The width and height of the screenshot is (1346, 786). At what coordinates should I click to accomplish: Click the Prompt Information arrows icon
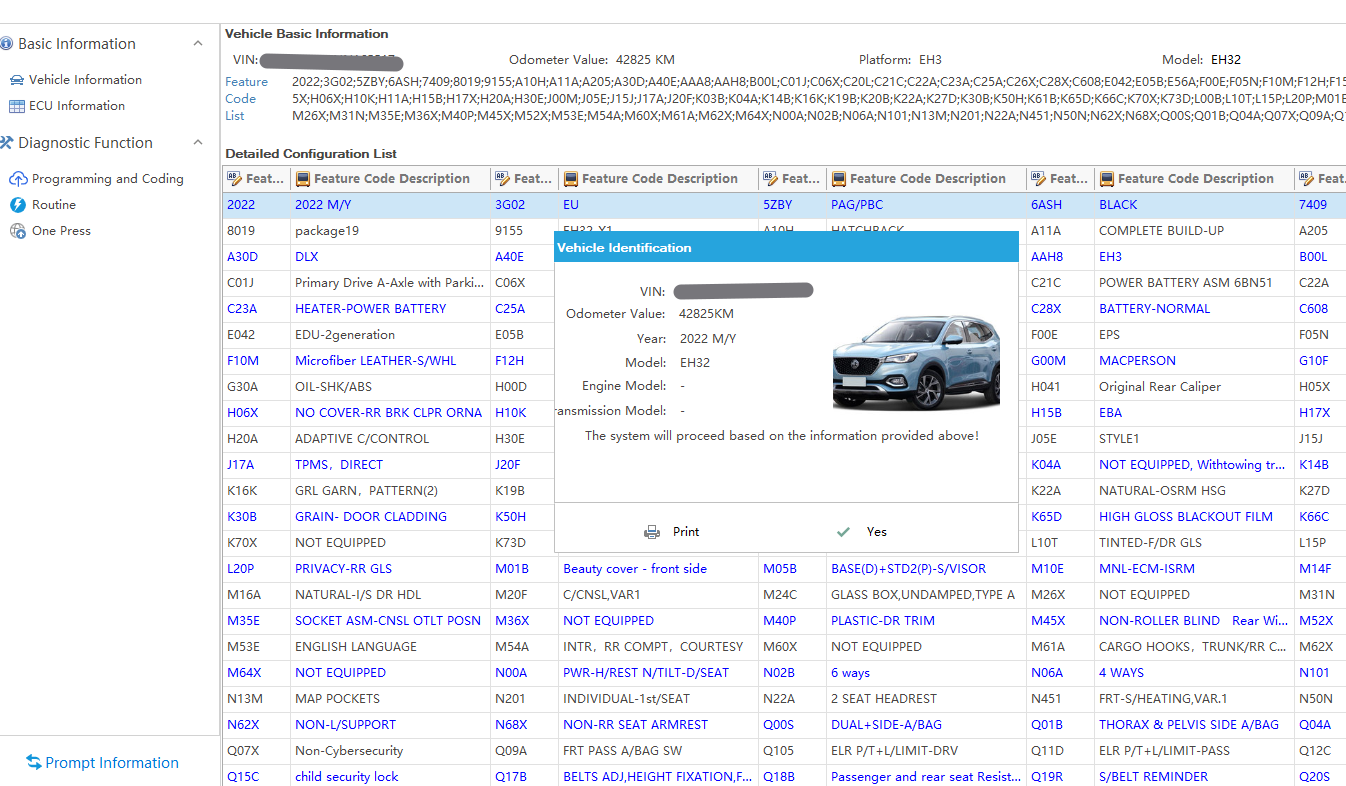[x=33, y=763]
